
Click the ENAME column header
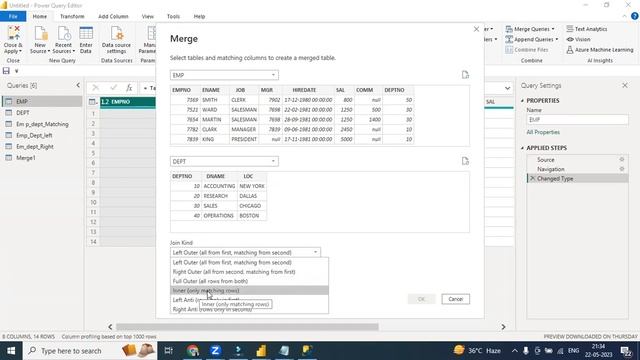point(214,90)
